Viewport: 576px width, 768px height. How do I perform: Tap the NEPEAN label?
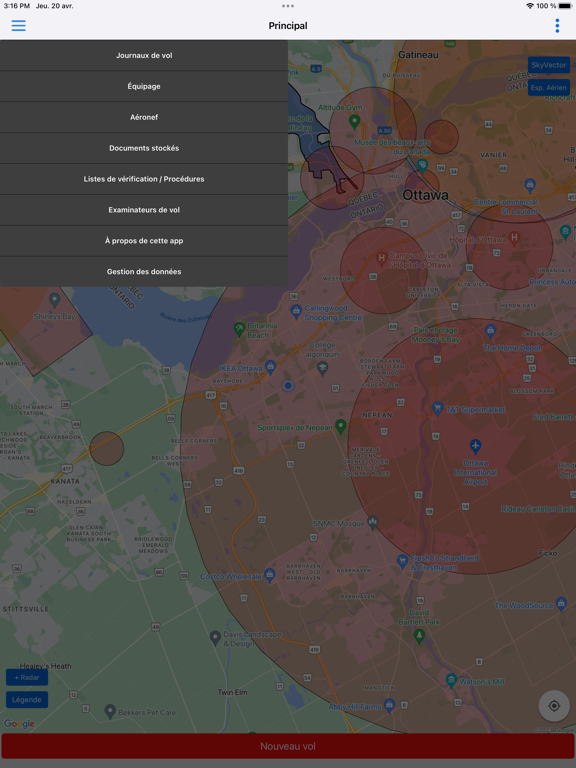[x=377, y=415]
